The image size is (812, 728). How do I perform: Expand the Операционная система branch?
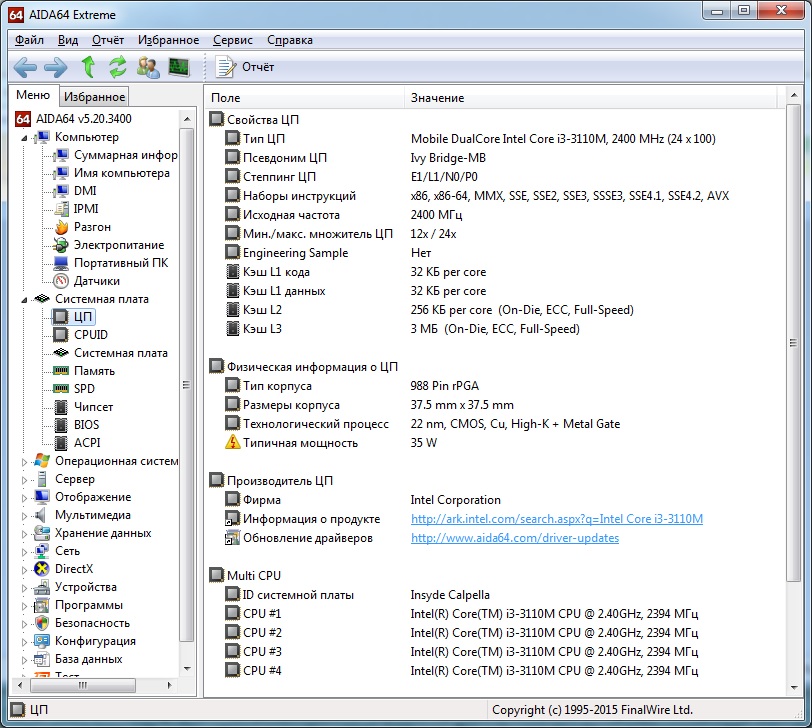pos(24,462)
